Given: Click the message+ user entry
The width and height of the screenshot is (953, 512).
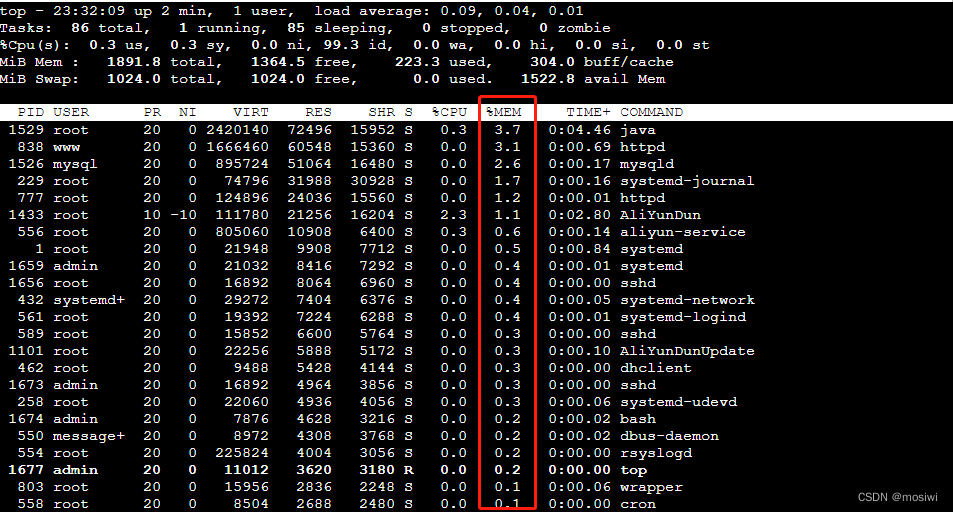Looking at the screenshot, I should [89, 437].
